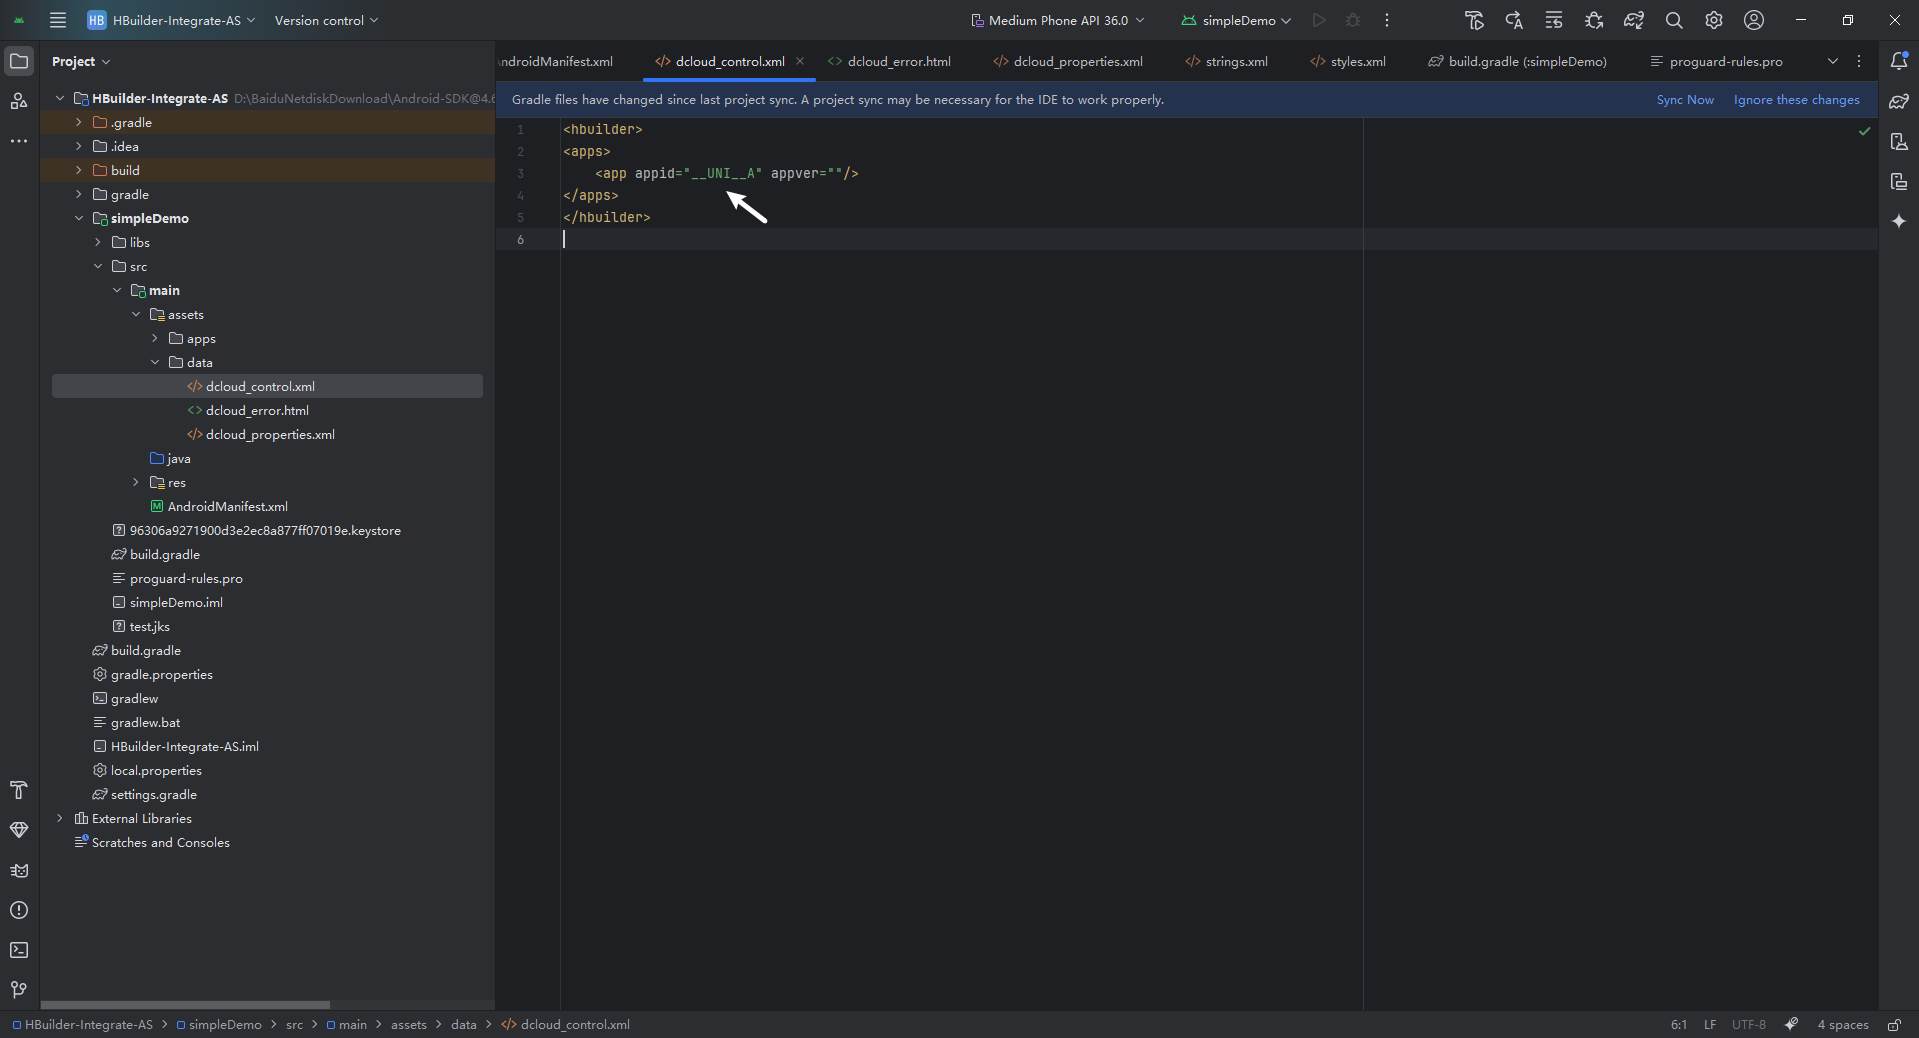Screen dimensions: 1919x1038
Task: Collapse the simpleDemo module folder
Action: coord(79,218)
